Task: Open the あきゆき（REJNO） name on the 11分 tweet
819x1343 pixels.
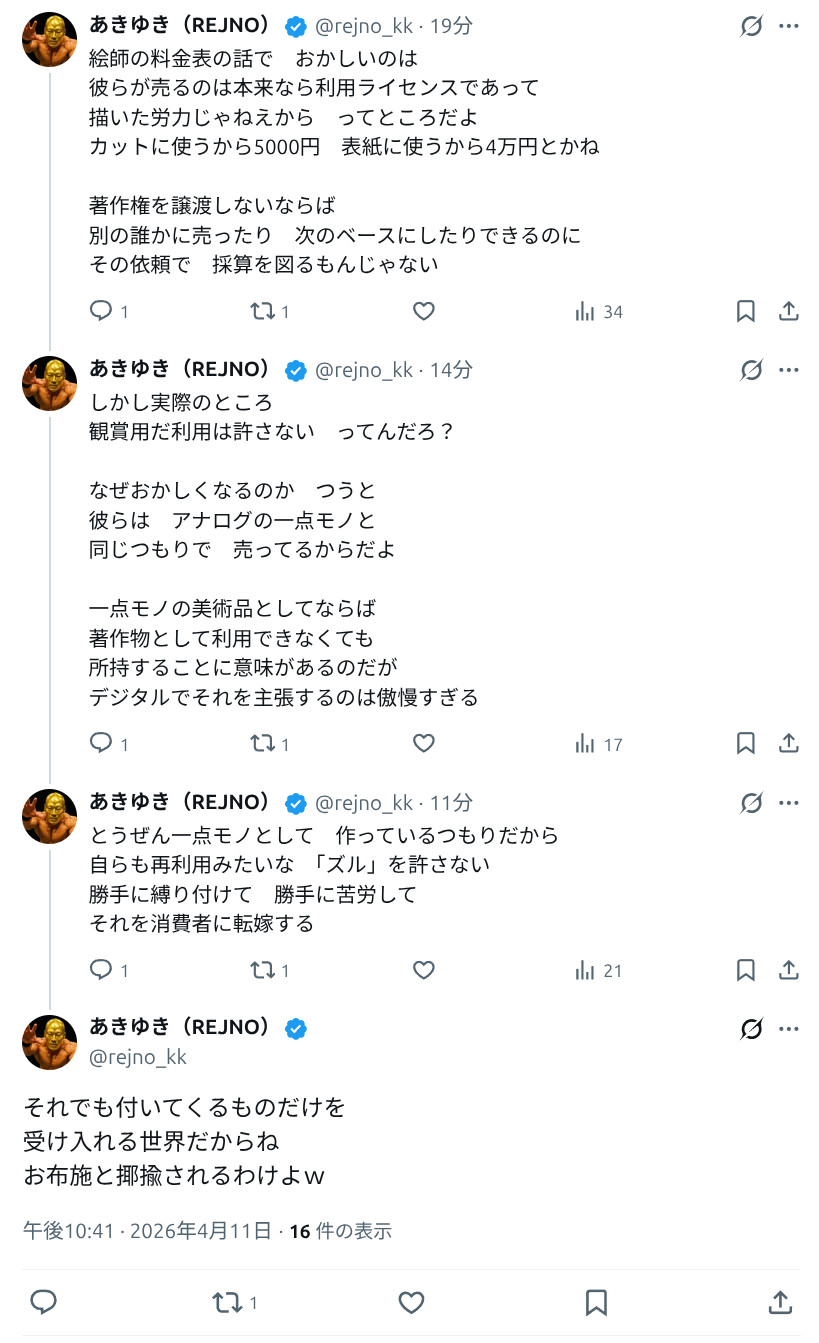Action: [x=182, y=802]
